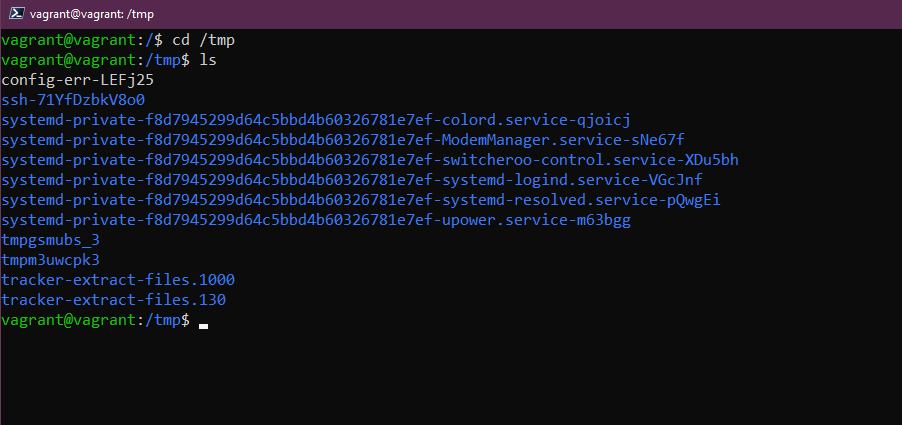Click the first "vagrant@vagrant:/$" prompt

click(82, 40)
